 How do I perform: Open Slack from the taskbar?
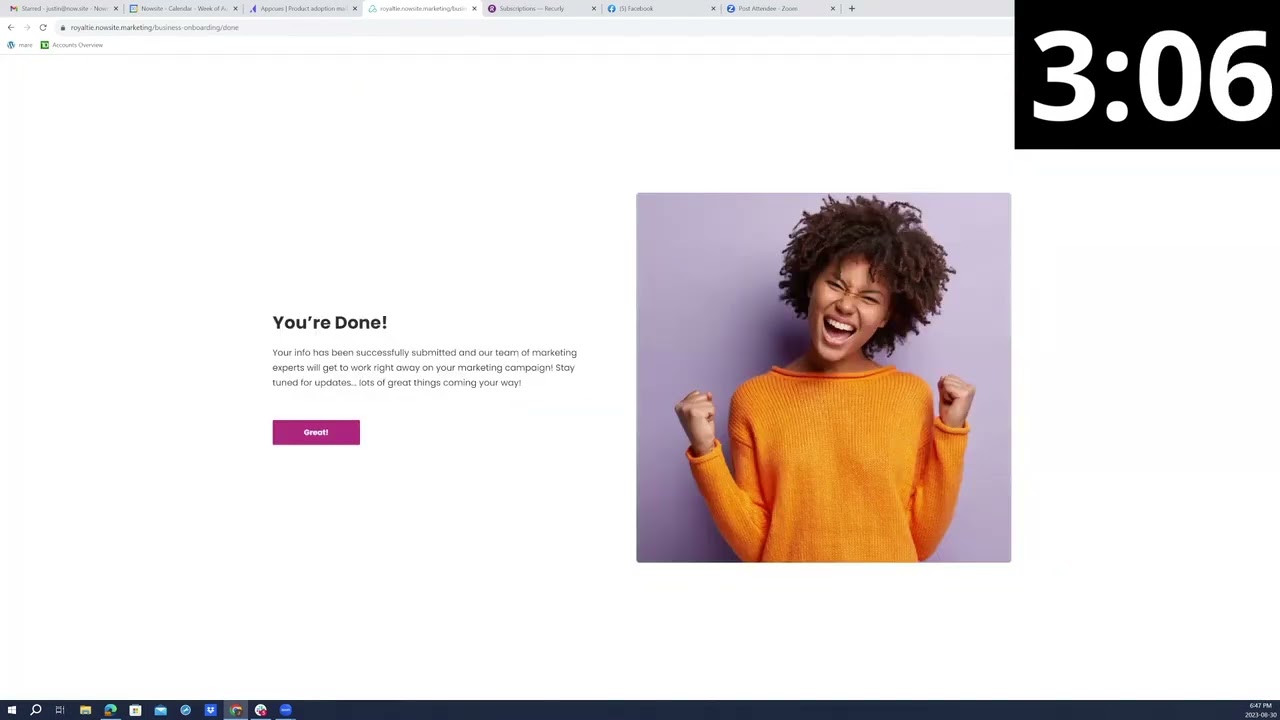tap(260, 710)
